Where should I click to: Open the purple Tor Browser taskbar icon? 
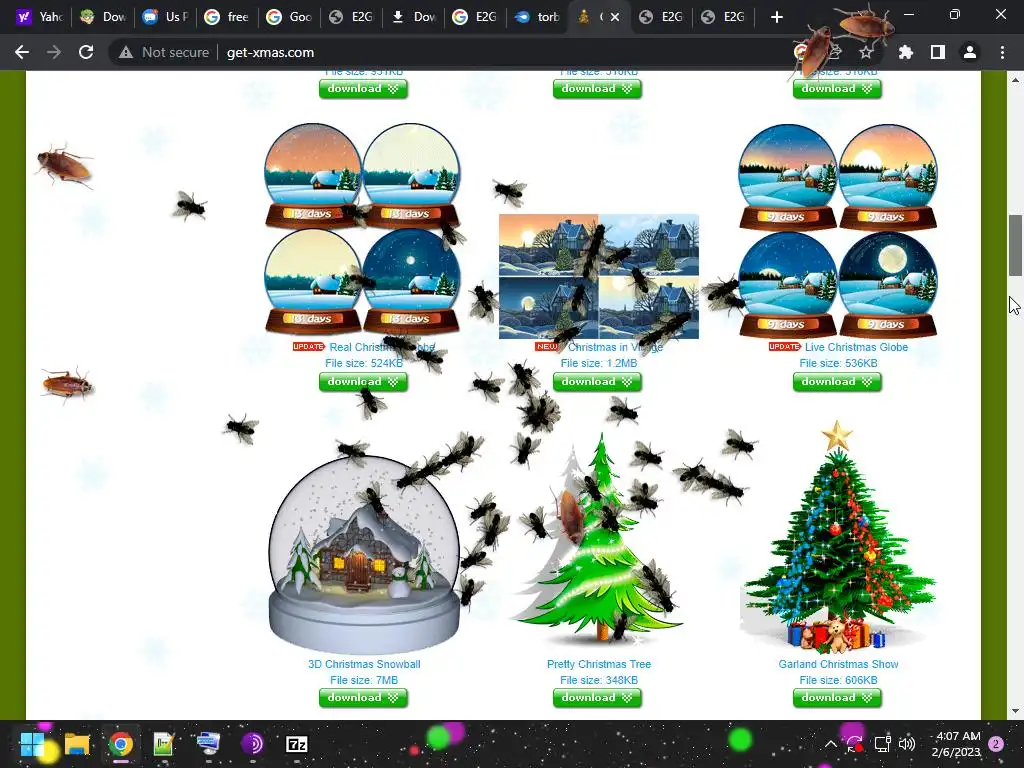(253, 744)
